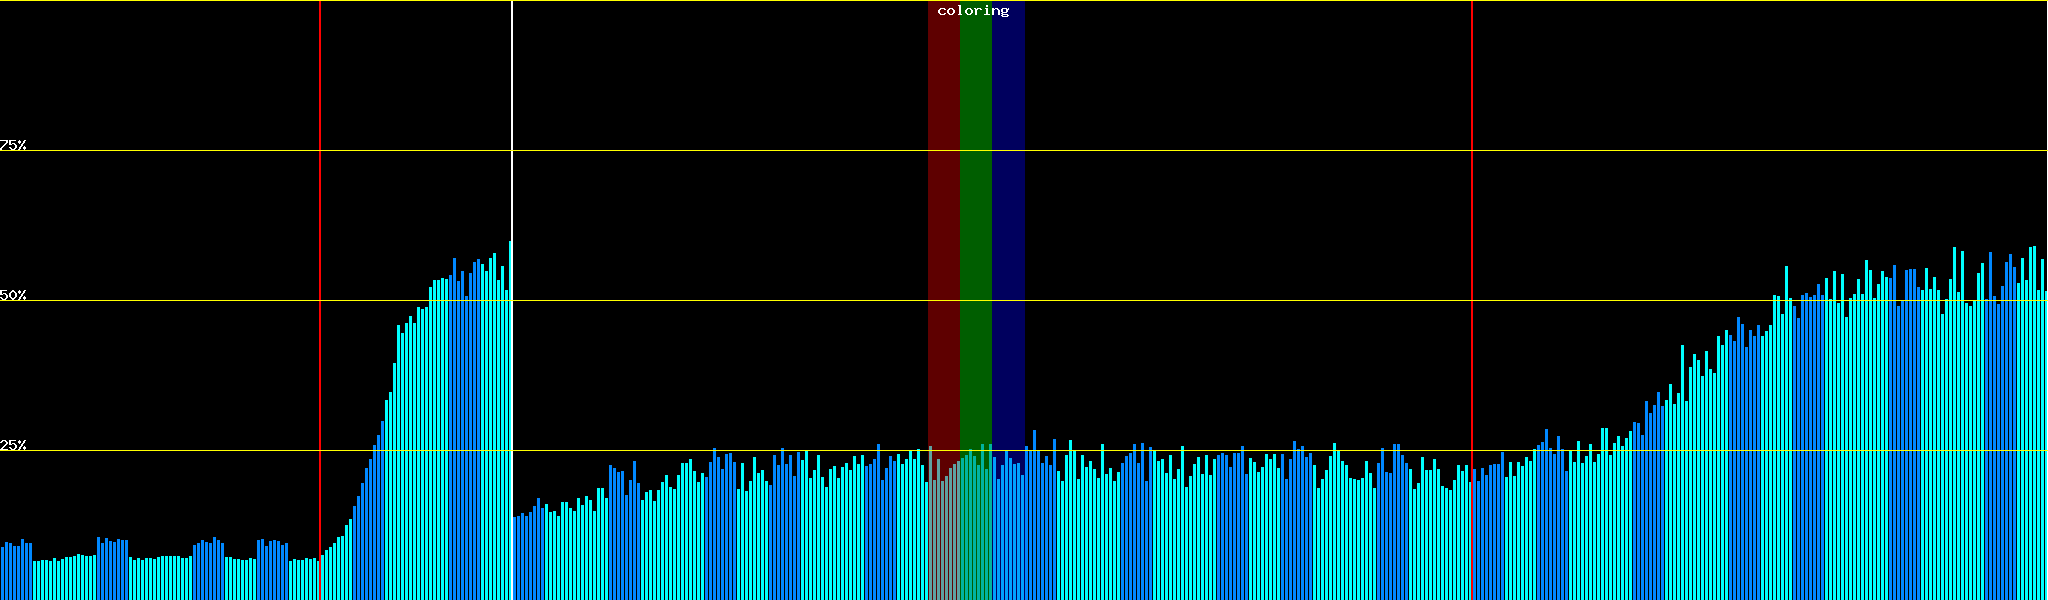Select the short bar right of the white marker
This screenshot has height=600, width=2048.
point(515,560)
